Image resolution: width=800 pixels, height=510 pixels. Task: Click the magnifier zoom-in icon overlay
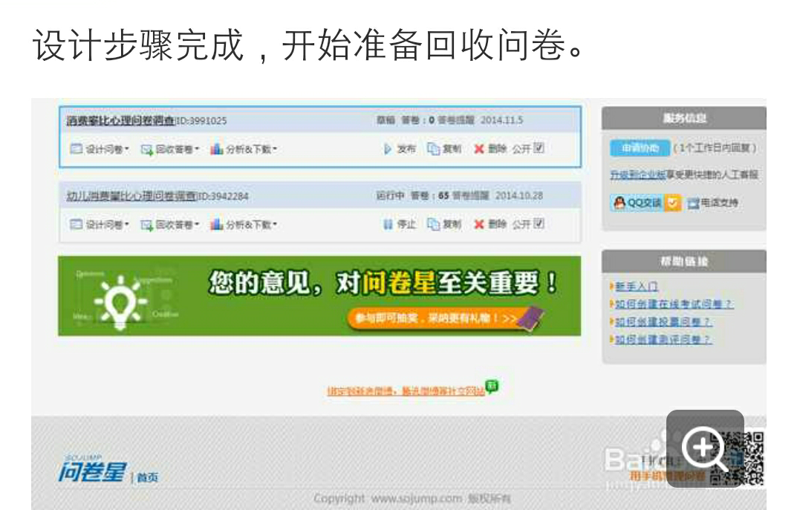(x=705, y=448)
